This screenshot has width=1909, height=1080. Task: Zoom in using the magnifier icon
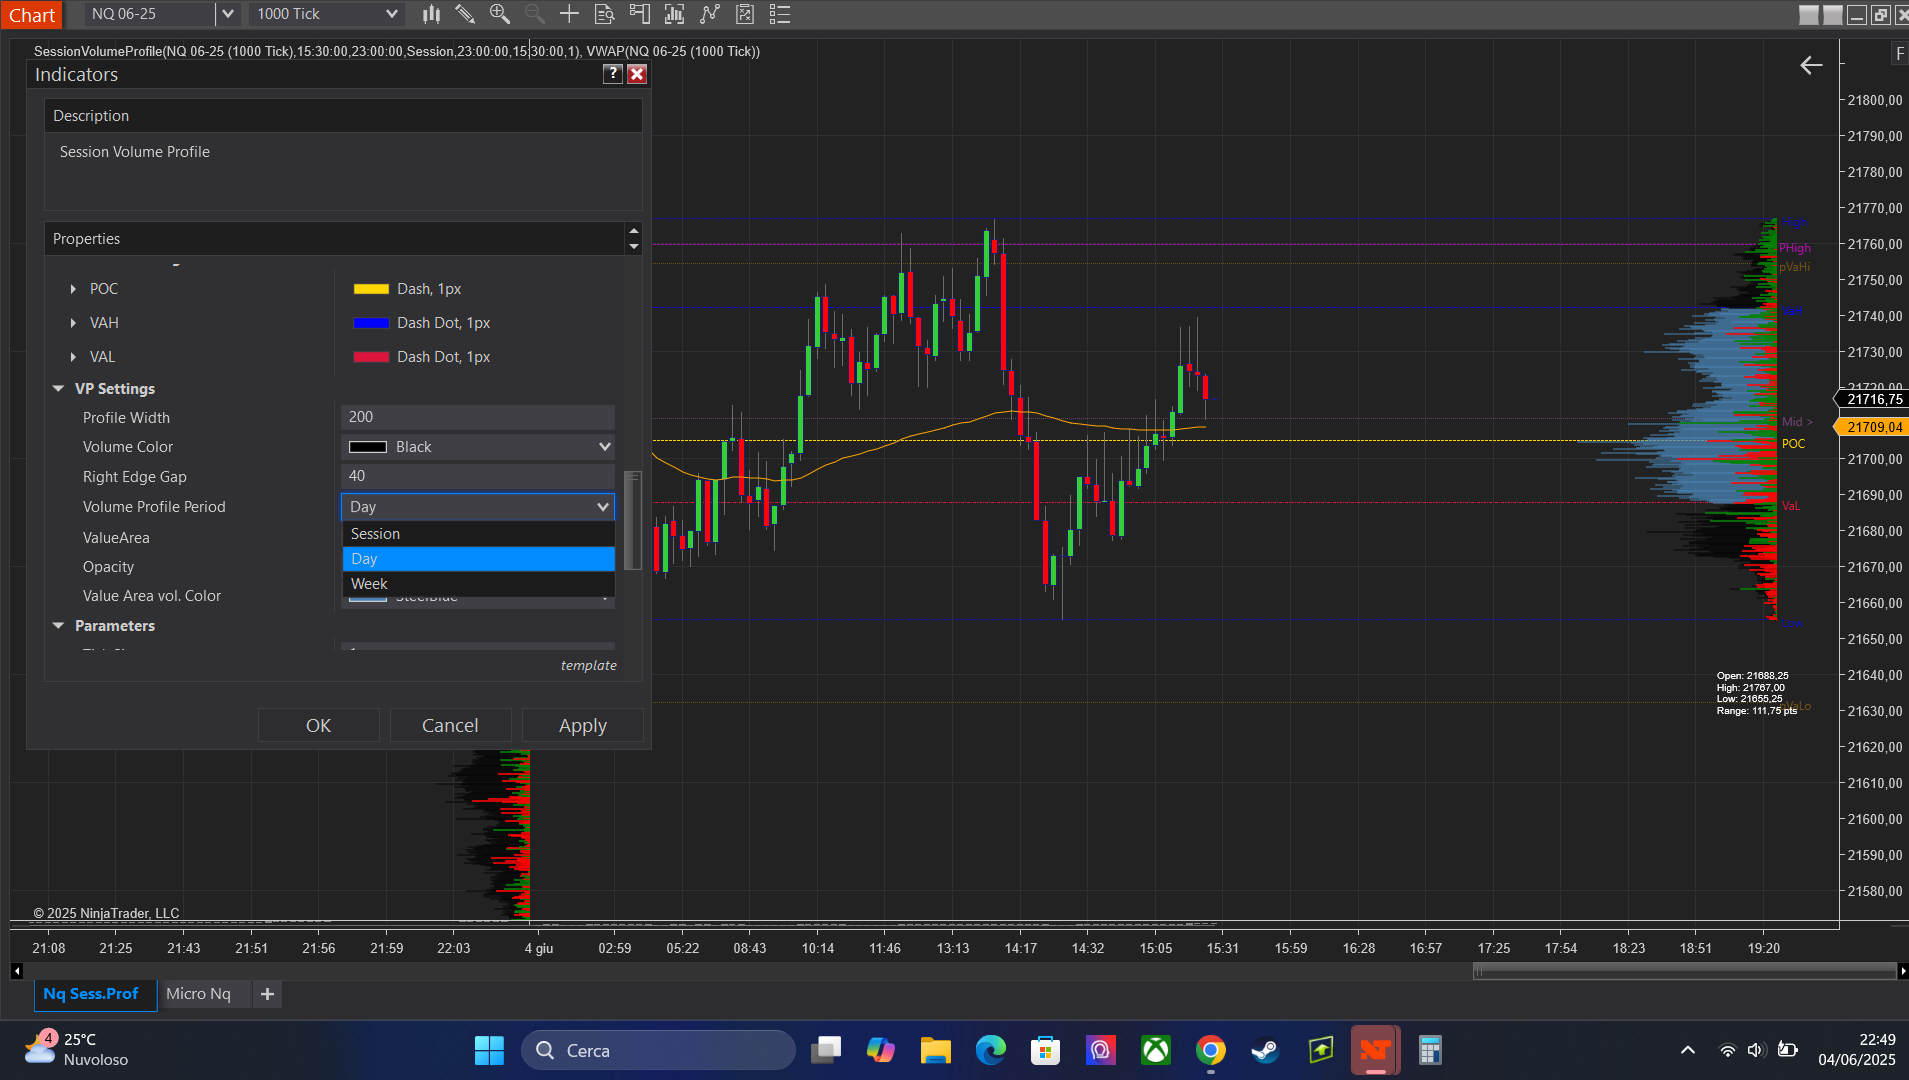498,14
